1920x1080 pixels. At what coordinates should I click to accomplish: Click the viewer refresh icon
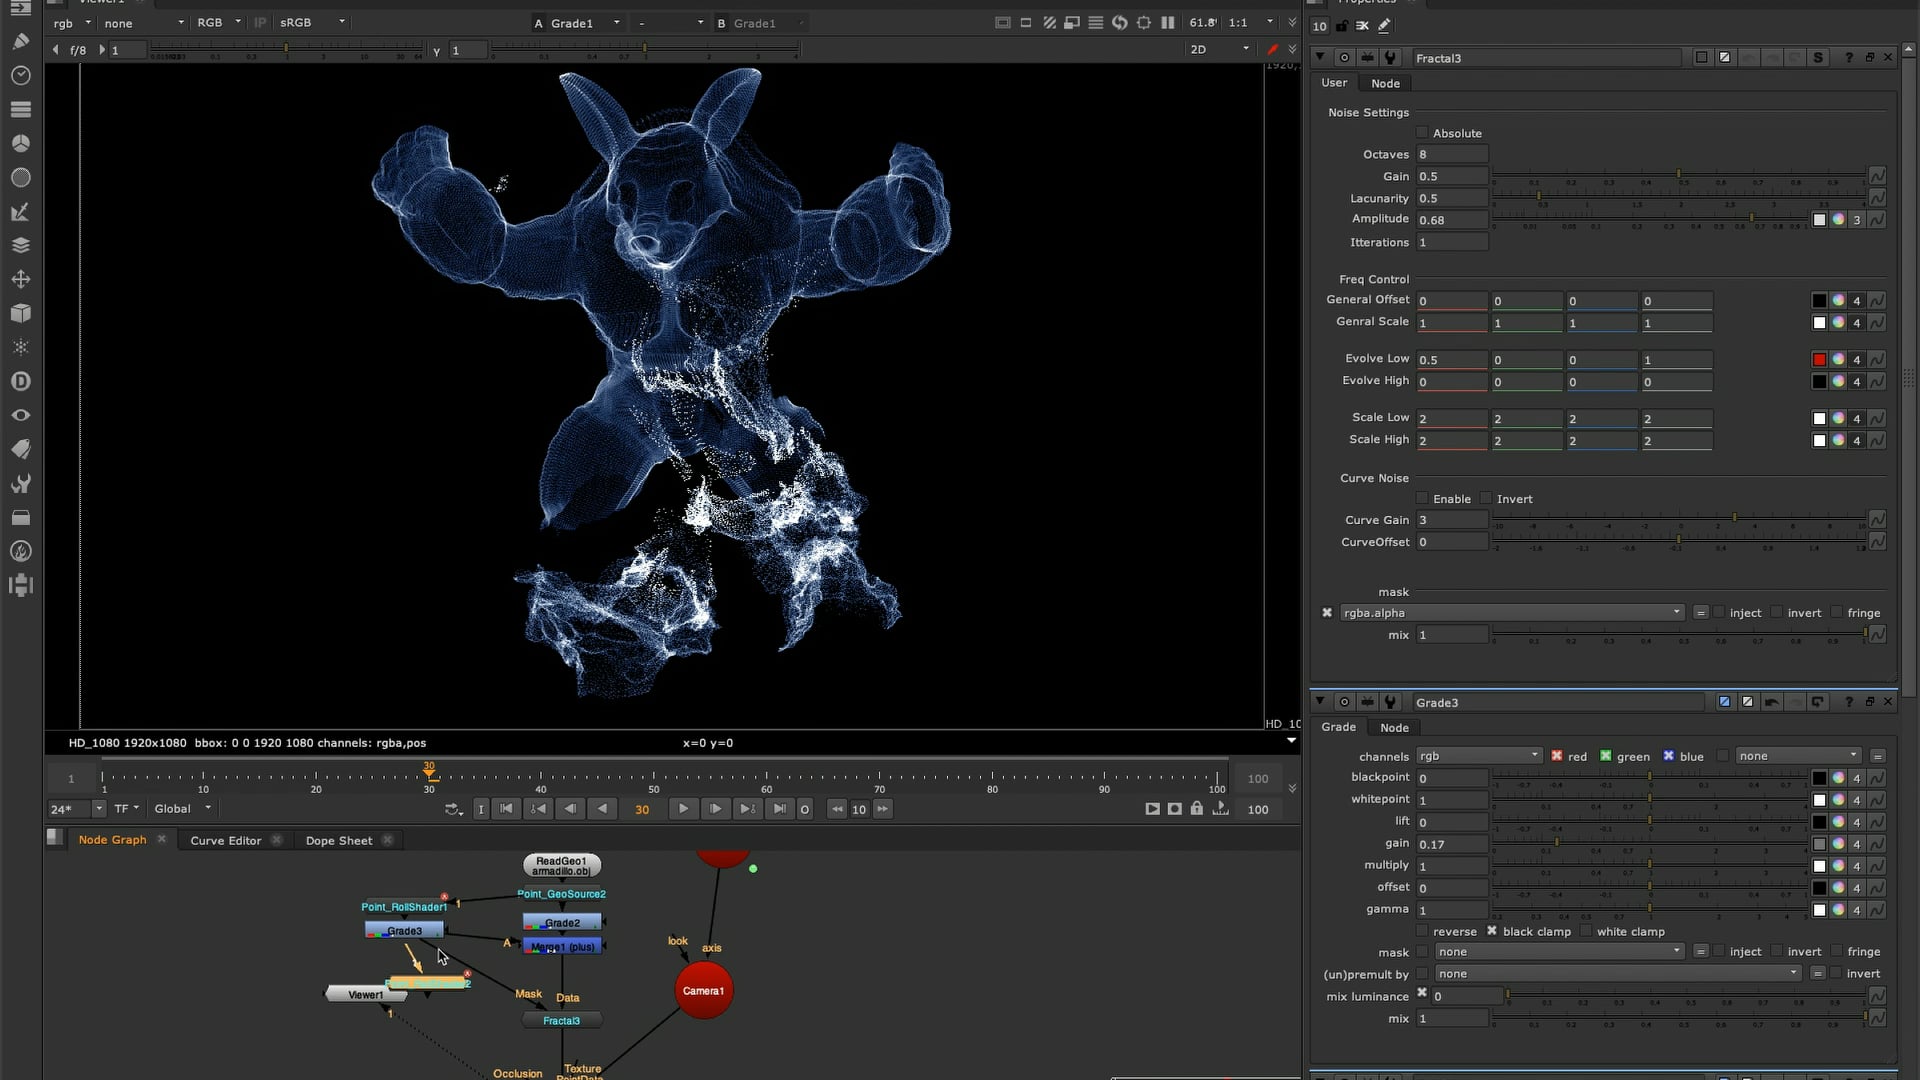(x=1119, y=22)
